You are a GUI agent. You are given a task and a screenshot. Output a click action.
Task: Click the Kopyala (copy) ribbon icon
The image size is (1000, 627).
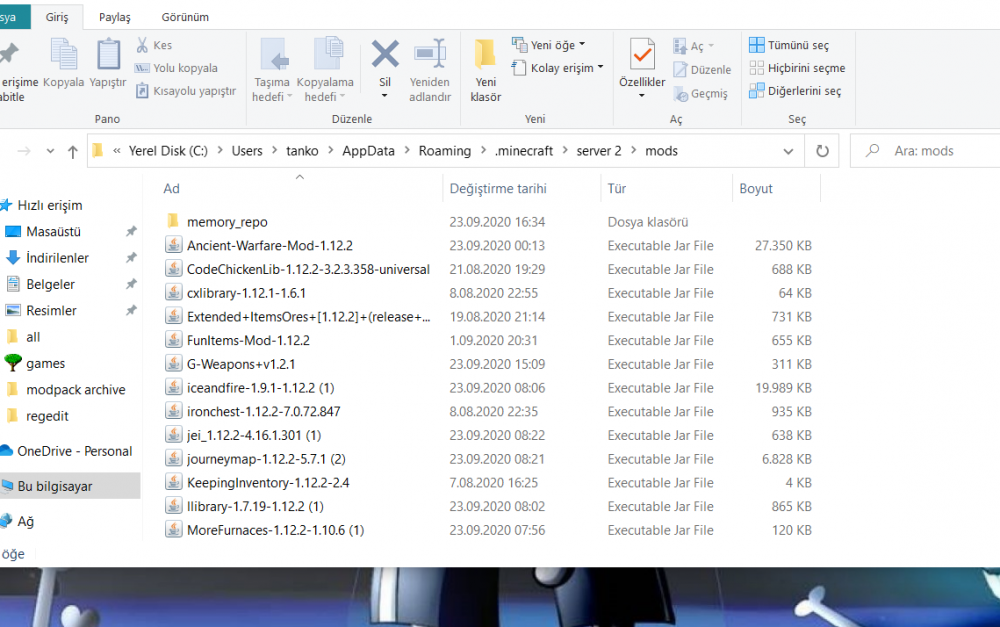coord(64,60)
